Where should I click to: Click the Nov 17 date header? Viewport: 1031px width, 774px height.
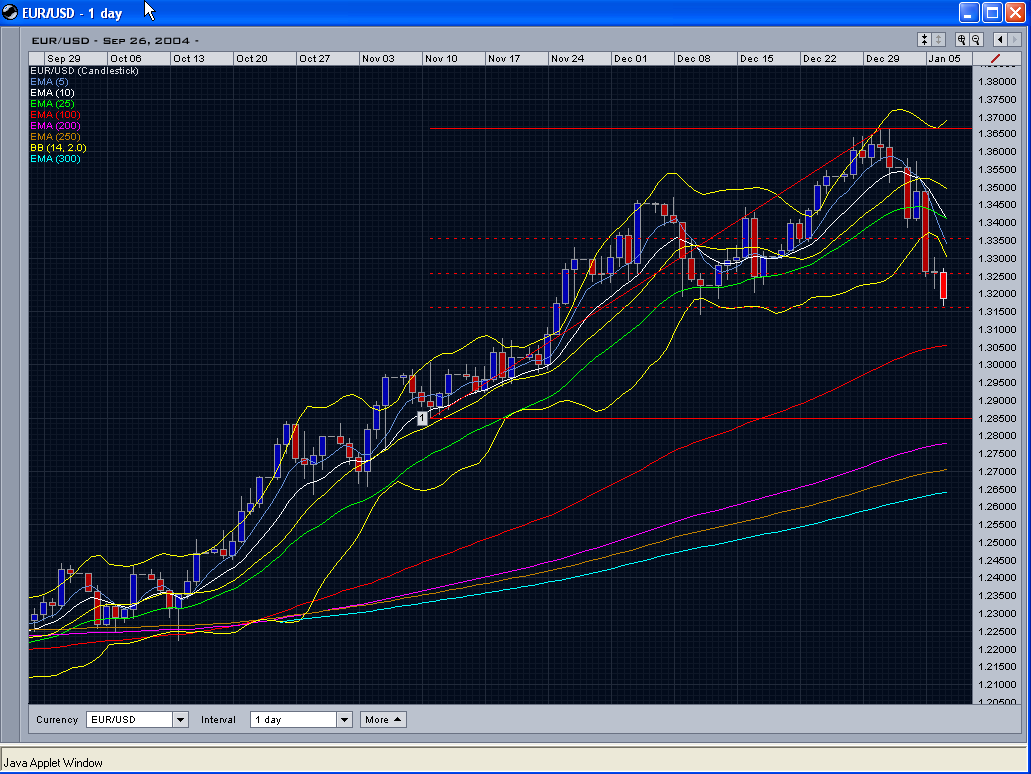pos(504,59)
